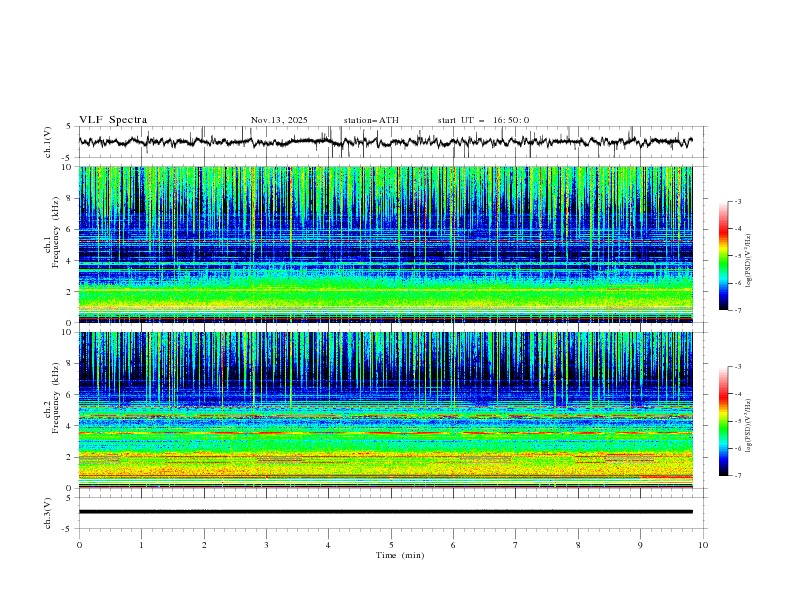
Task: Click time axis tick label "2"
Action: click(x=204, y=545)
